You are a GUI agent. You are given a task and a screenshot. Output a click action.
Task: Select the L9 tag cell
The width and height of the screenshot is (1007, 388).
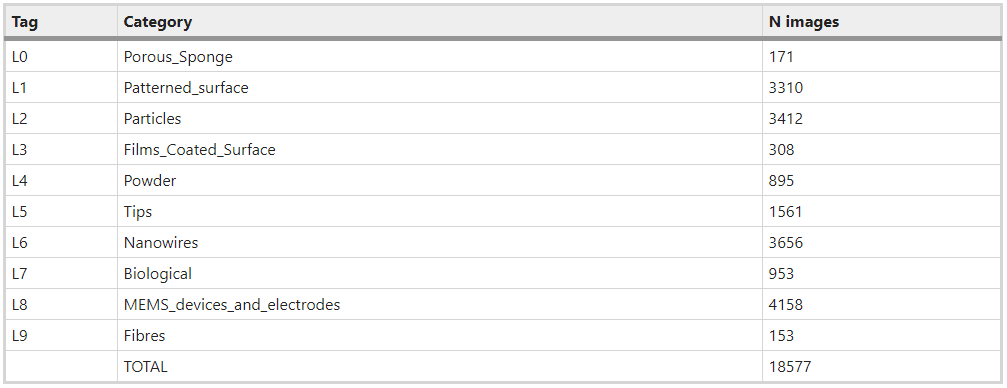pyautogui.click(x=61, y=335)
